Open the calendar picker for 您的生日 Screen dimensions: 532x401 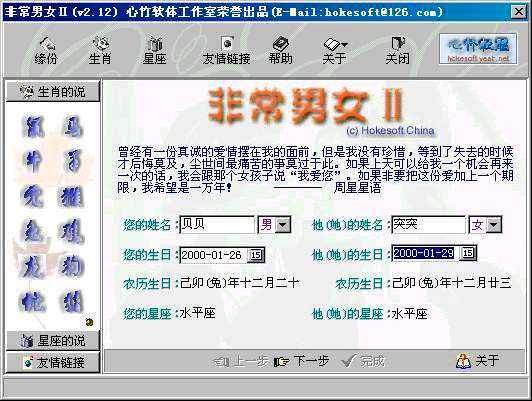[256, 255]
